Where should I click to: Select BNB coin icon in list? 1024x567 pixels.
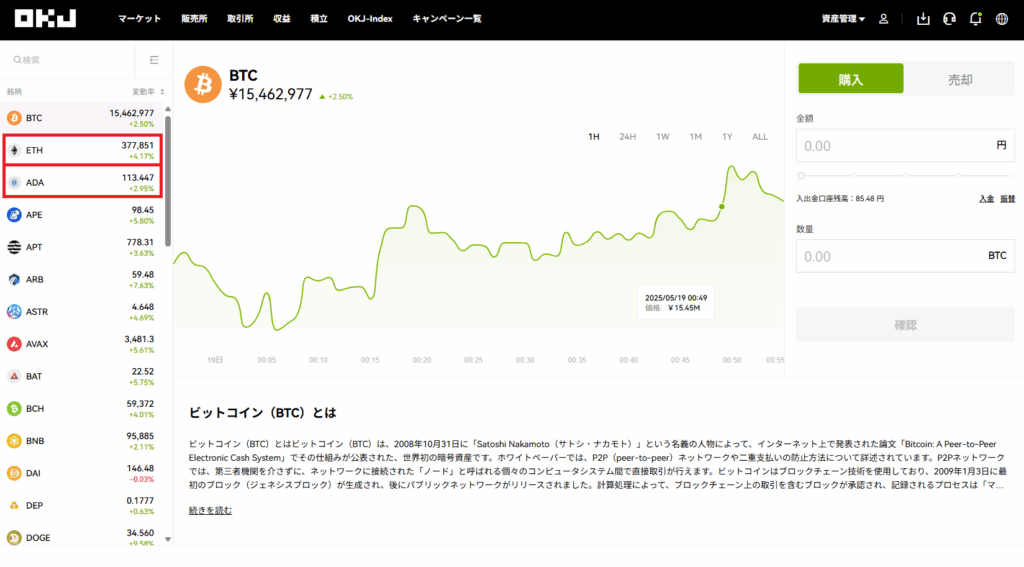[x=14, y=441]
